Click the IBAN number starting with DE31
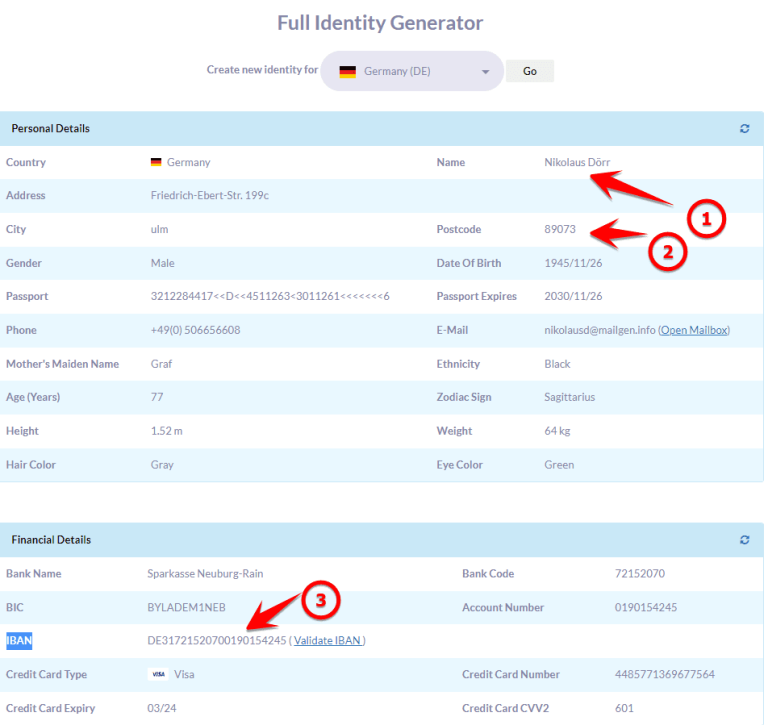This screenshot has height=725, width=768. tap(216, 641)
